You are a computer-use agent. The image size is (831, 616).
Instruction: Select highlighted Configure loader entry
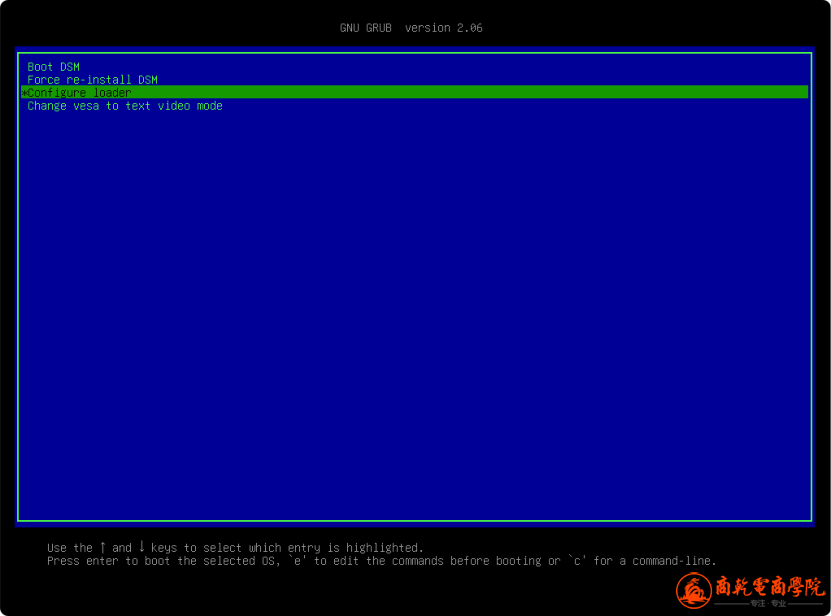(414, 92)
